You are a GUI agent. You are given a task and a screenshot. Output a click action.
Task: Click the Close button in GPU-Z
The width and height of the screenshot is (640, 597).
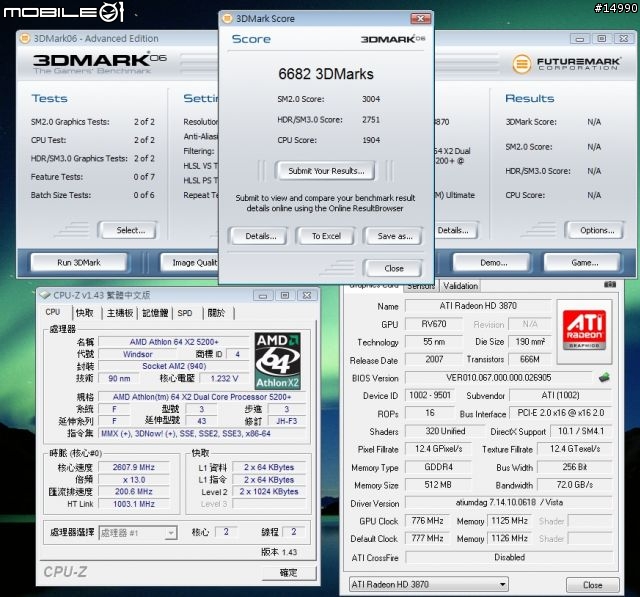tap(592, 585)
